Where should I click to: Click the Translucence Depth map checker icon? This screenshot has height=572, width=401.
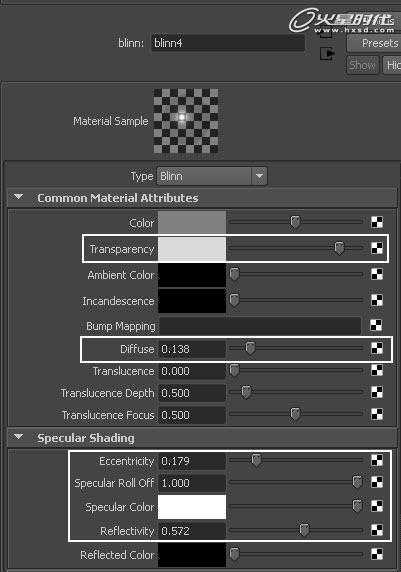point(377,392)
